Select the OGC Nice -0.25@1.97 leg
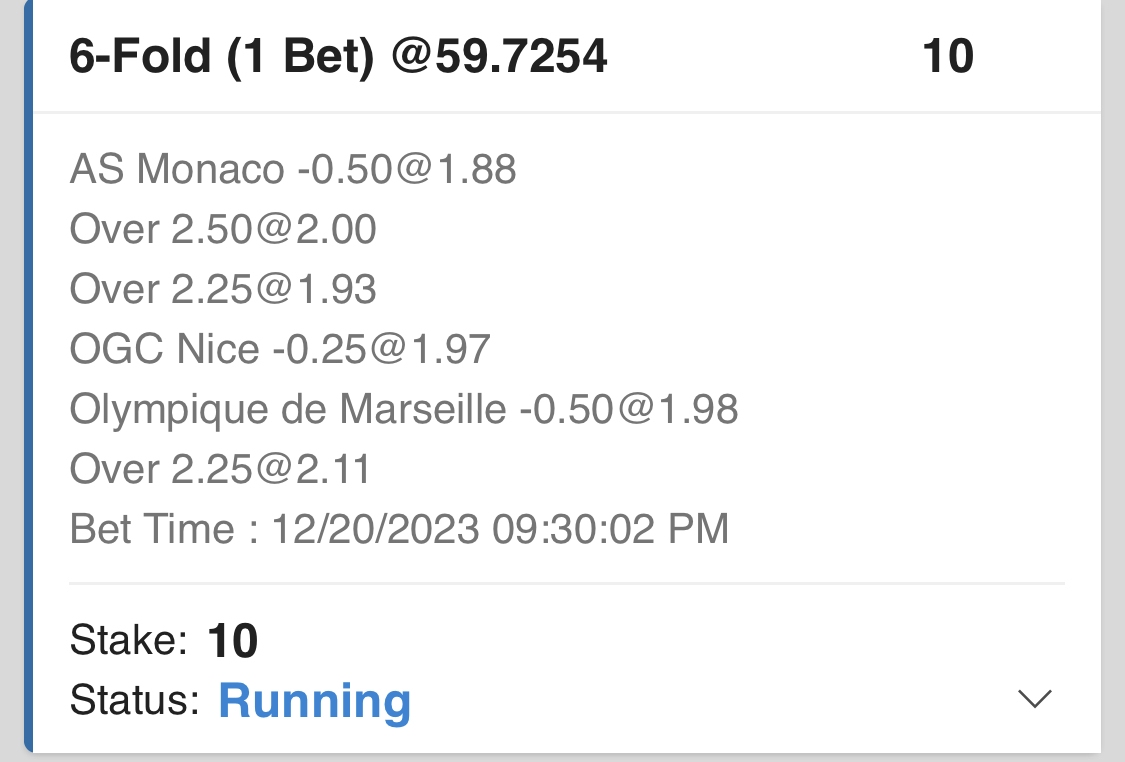The width and height of the screenshot is (1125, 762). [x=280, y=350]
